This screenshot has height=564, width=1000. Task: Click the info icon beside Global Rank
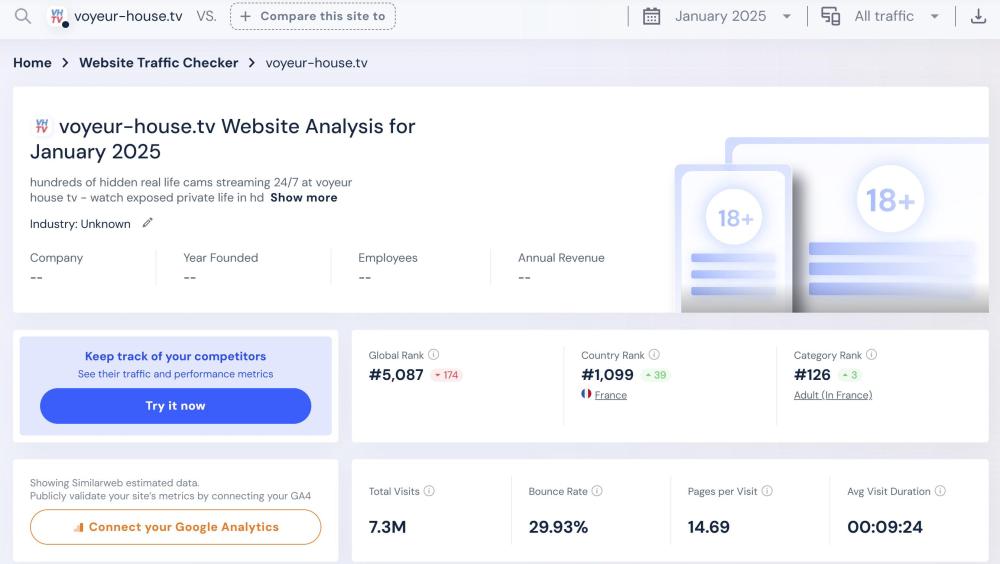pos(433,355)
